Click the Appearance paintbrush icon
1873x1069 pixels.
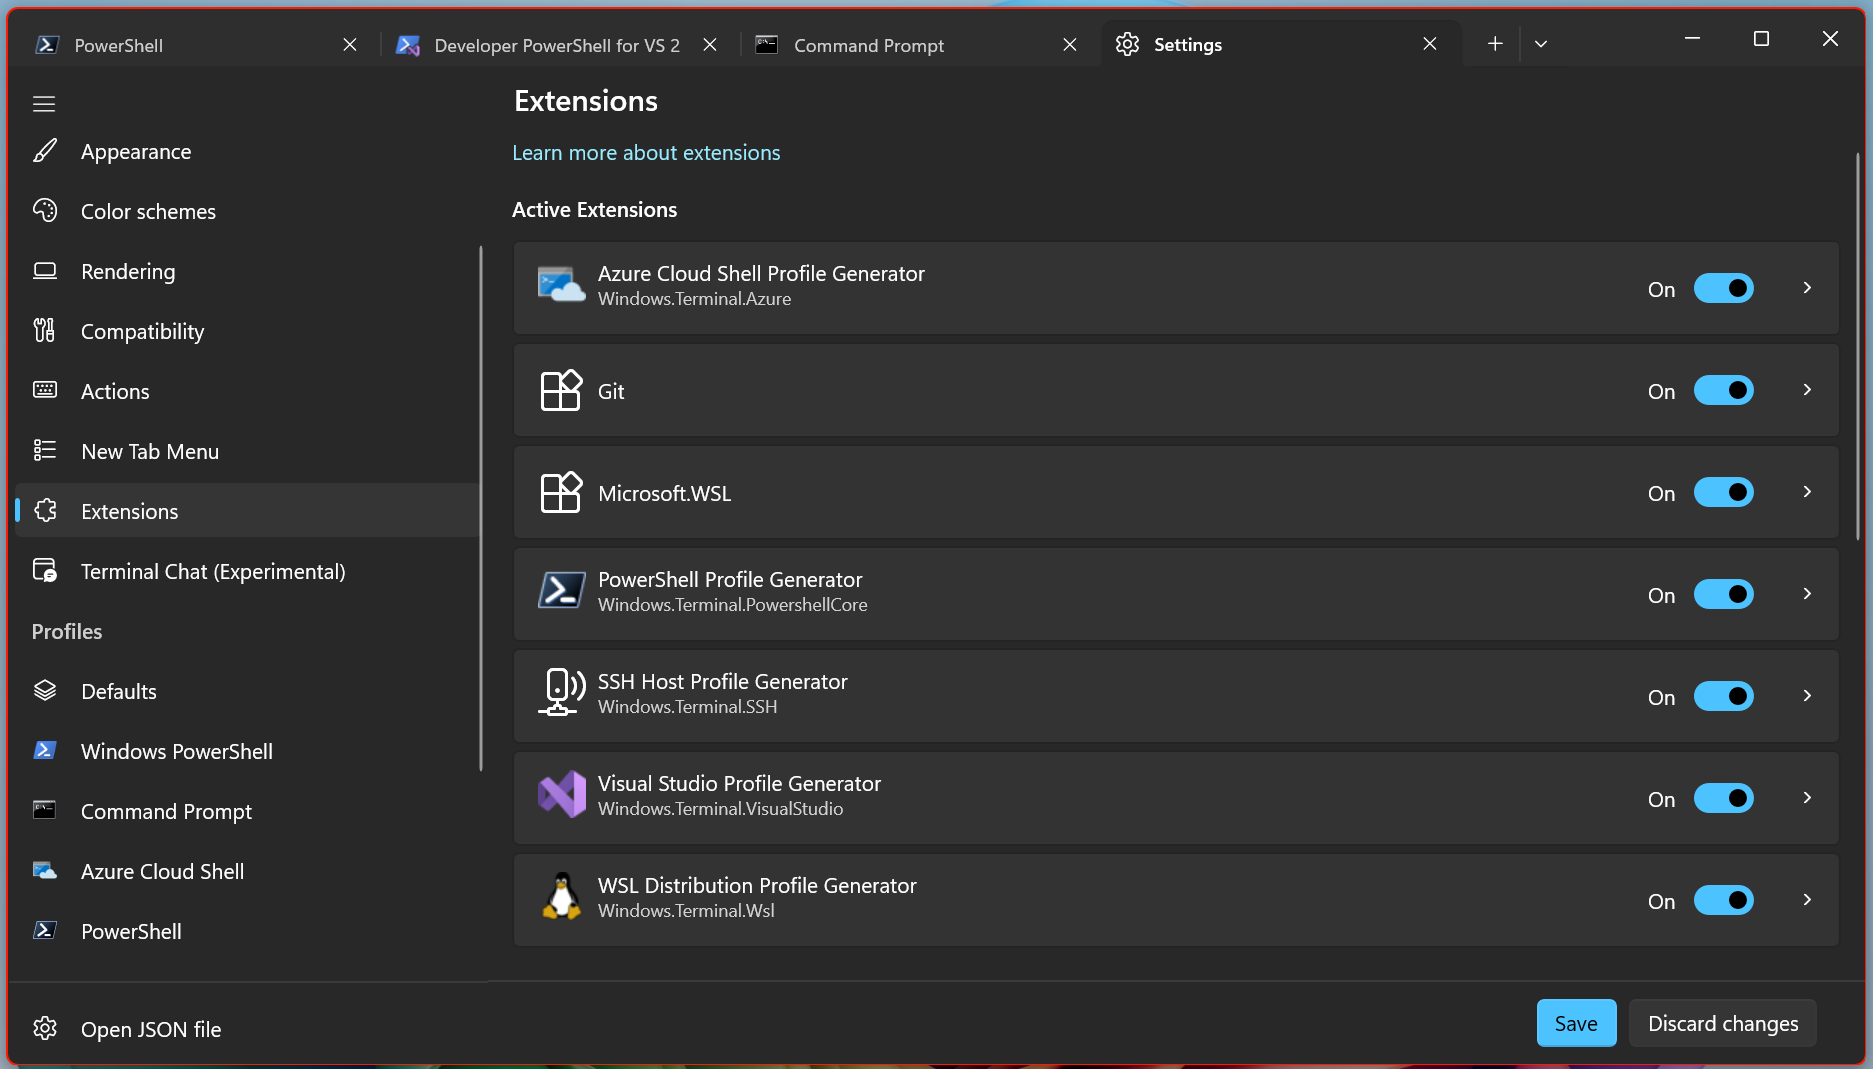[x=45, y=151]
